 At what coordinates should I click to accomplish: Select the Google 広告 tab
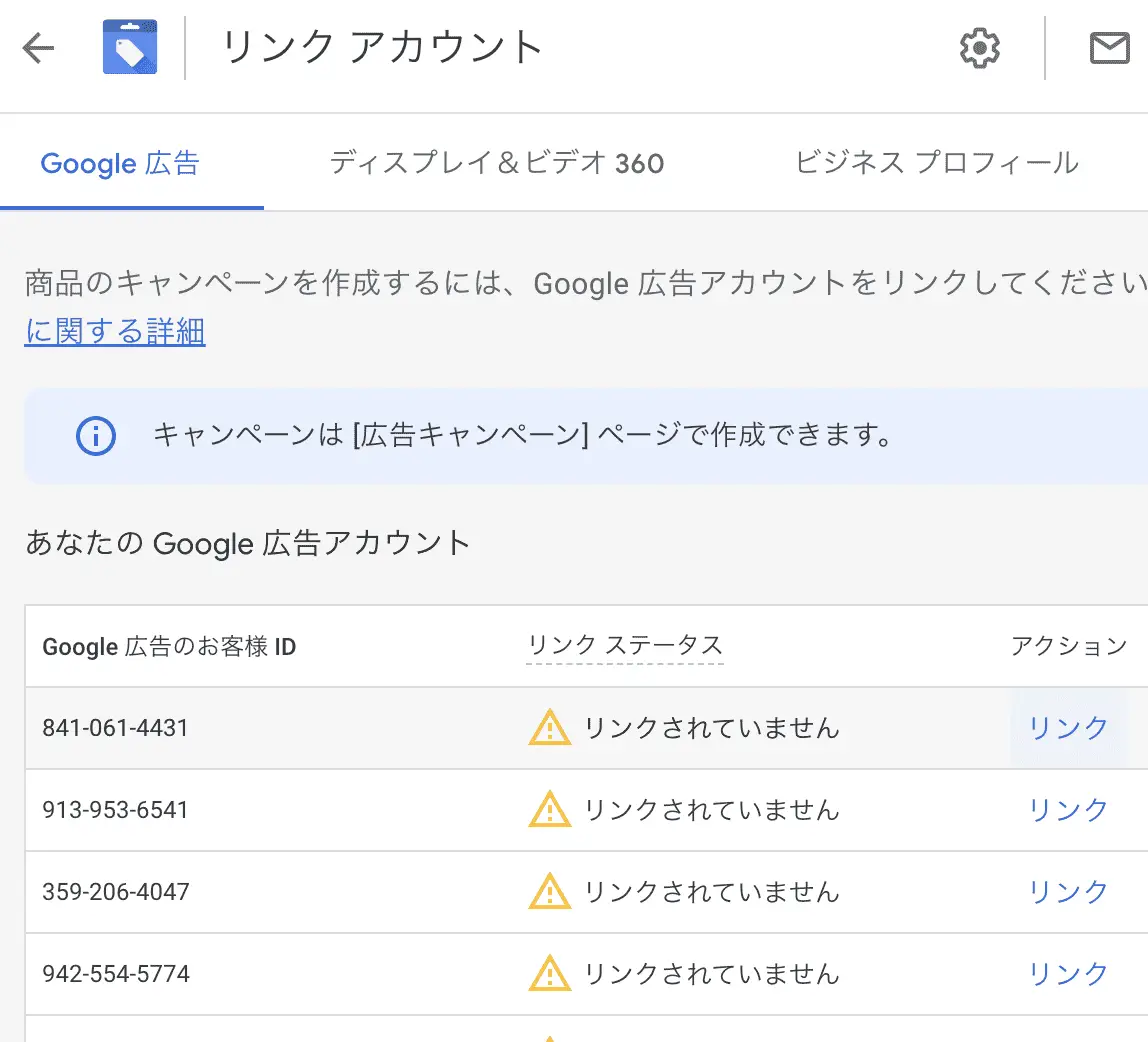pos(120,163)
